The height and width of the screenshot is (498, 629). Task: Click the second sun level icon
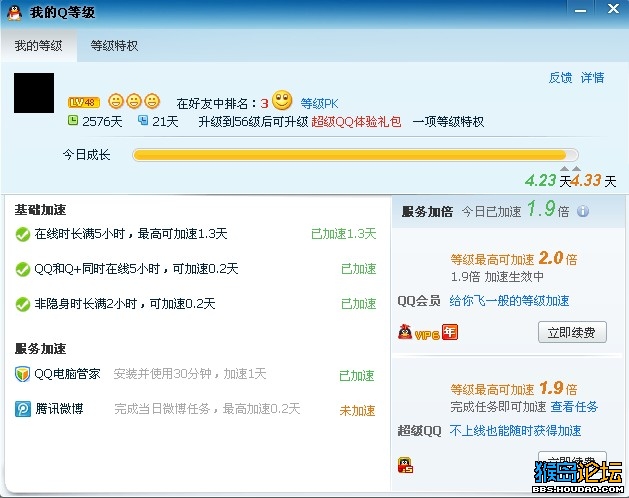[134, 101]
